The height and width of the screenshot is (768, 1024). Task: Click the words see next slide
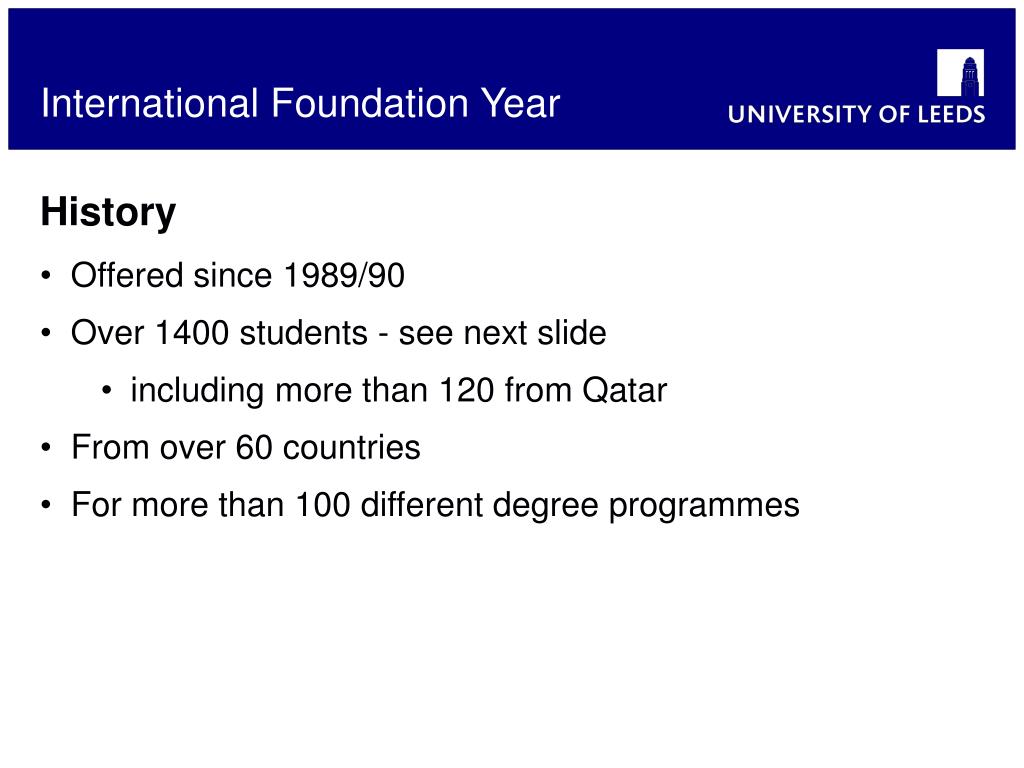click(502, 332)
